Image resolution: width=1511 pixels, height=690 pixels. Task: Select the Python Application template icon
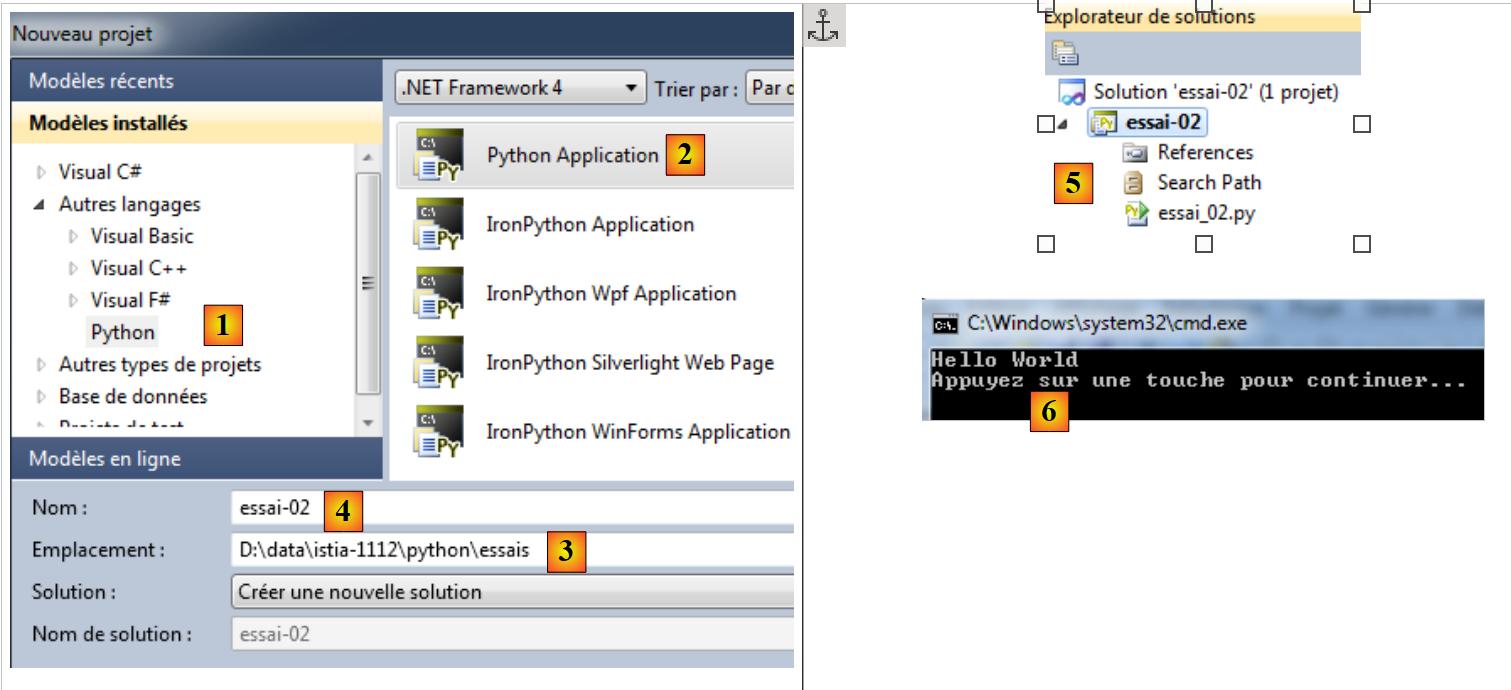click(x=438, y=156)
